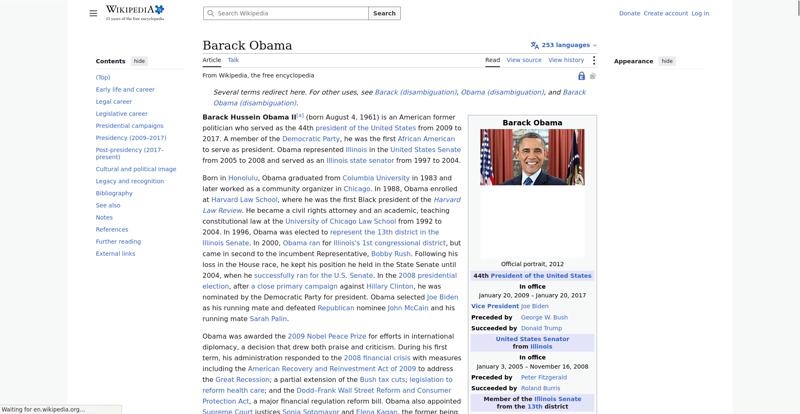Click the Create account link
Screen dimensions: 800x414
pyautogui.click(x=665, y=13)
